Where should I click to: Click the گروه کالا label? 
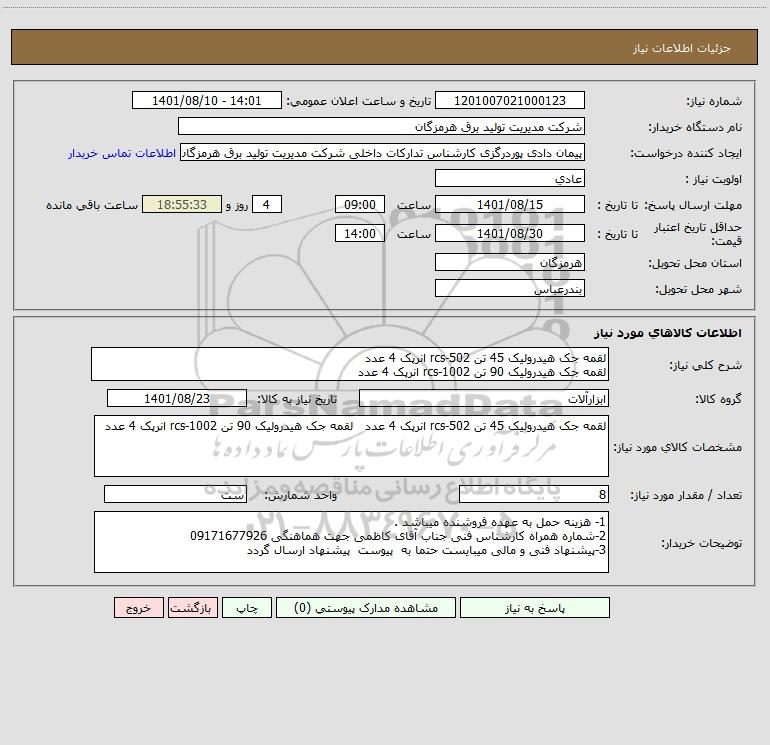pyautogui.click(x=719, y=399)
